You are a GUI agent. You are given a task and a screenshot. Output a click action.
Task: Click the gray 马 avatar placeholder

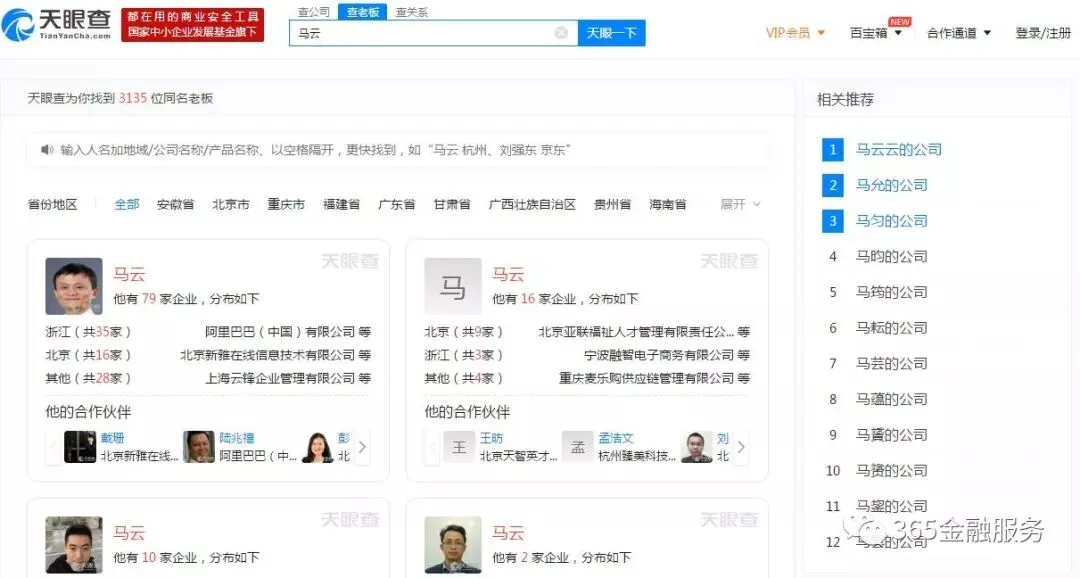[453, 286]
